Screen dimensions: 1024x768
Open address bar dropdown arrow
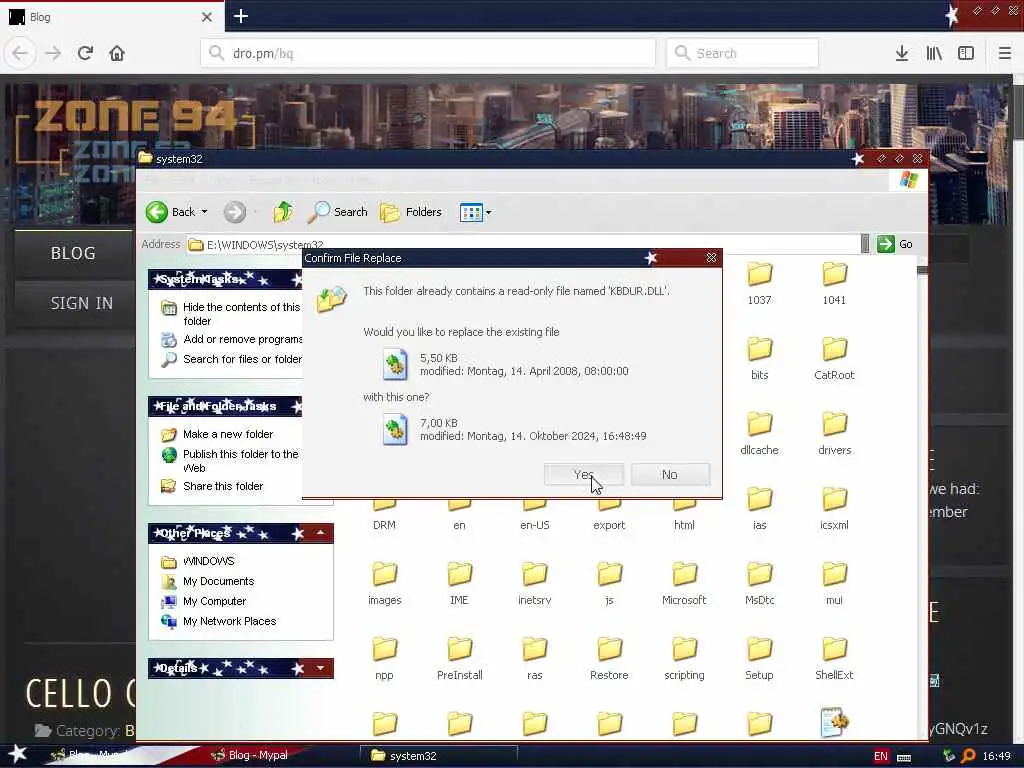[865, 244]
